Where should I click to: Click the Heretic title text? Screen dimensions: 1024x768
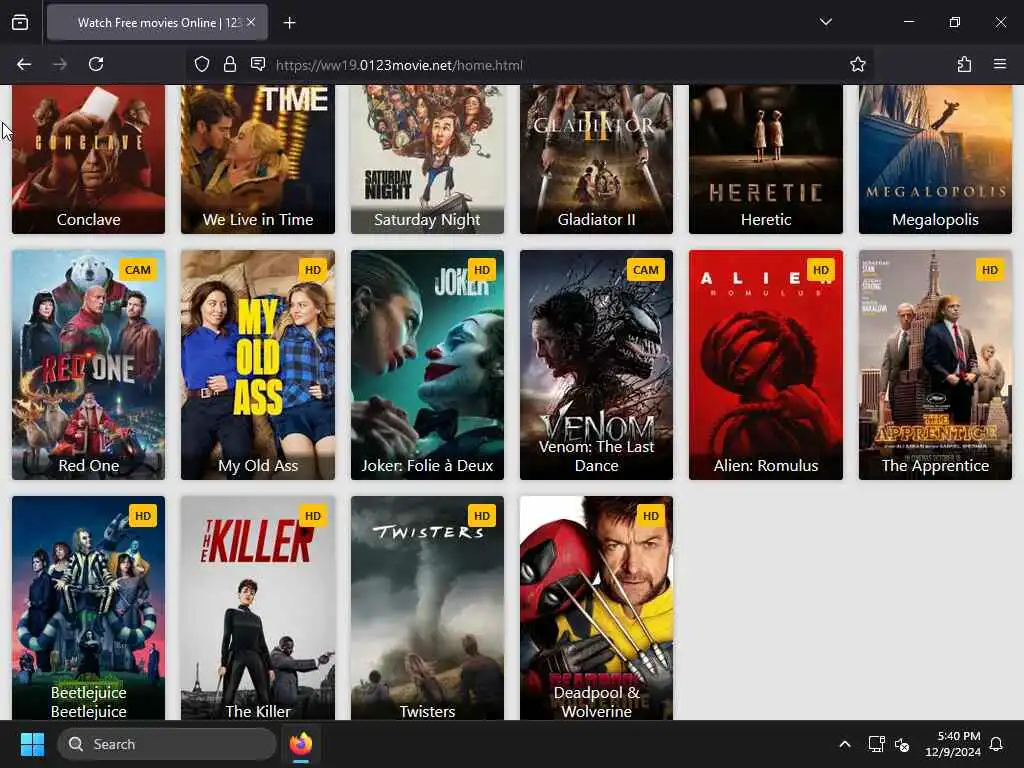click(766, 219)
